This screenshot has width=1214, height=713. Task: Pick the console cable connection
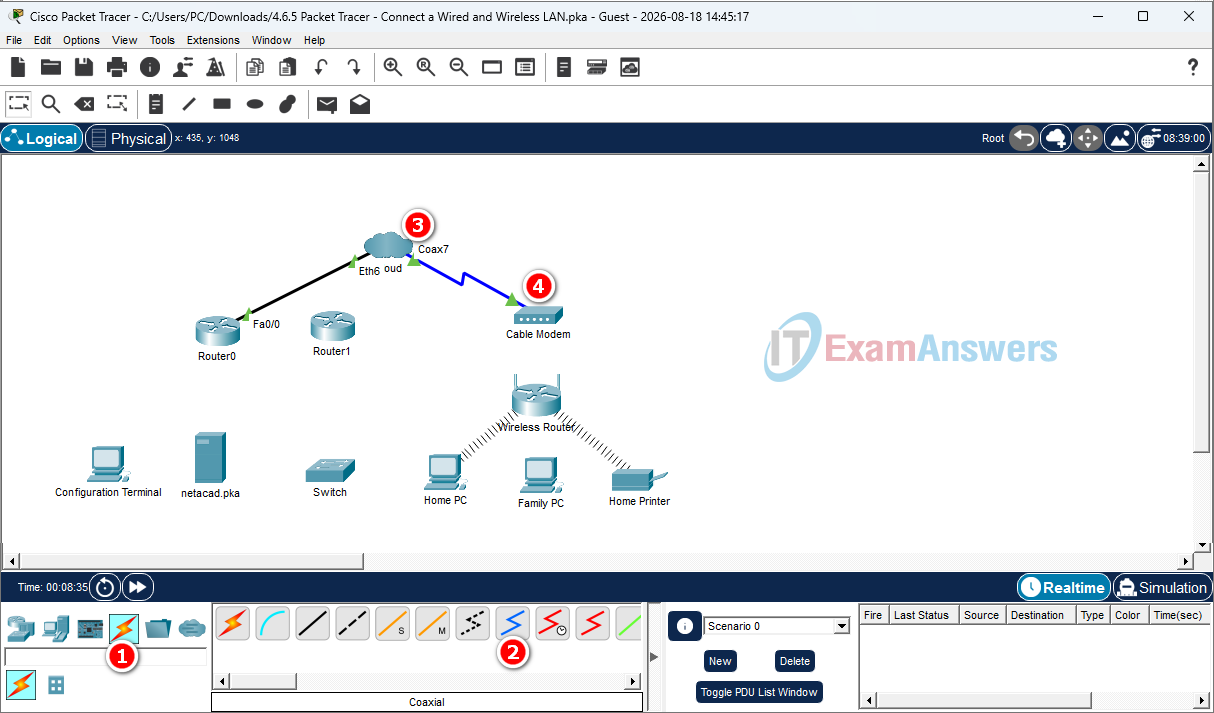click(x=272, y=624)
